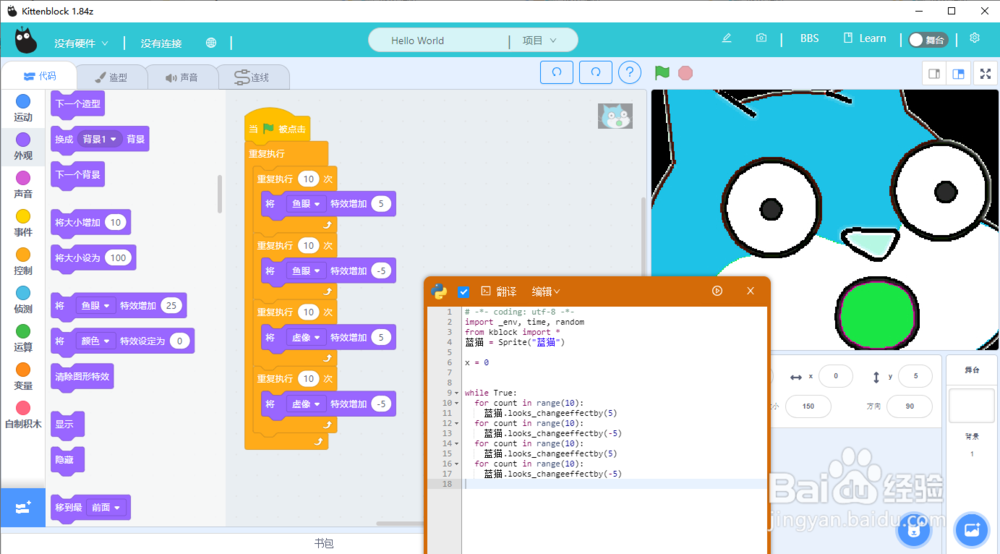Viewport: 1000px width, 554px height.
Task: Uncheck the Python panel checkbox
Action: (464, 291)
